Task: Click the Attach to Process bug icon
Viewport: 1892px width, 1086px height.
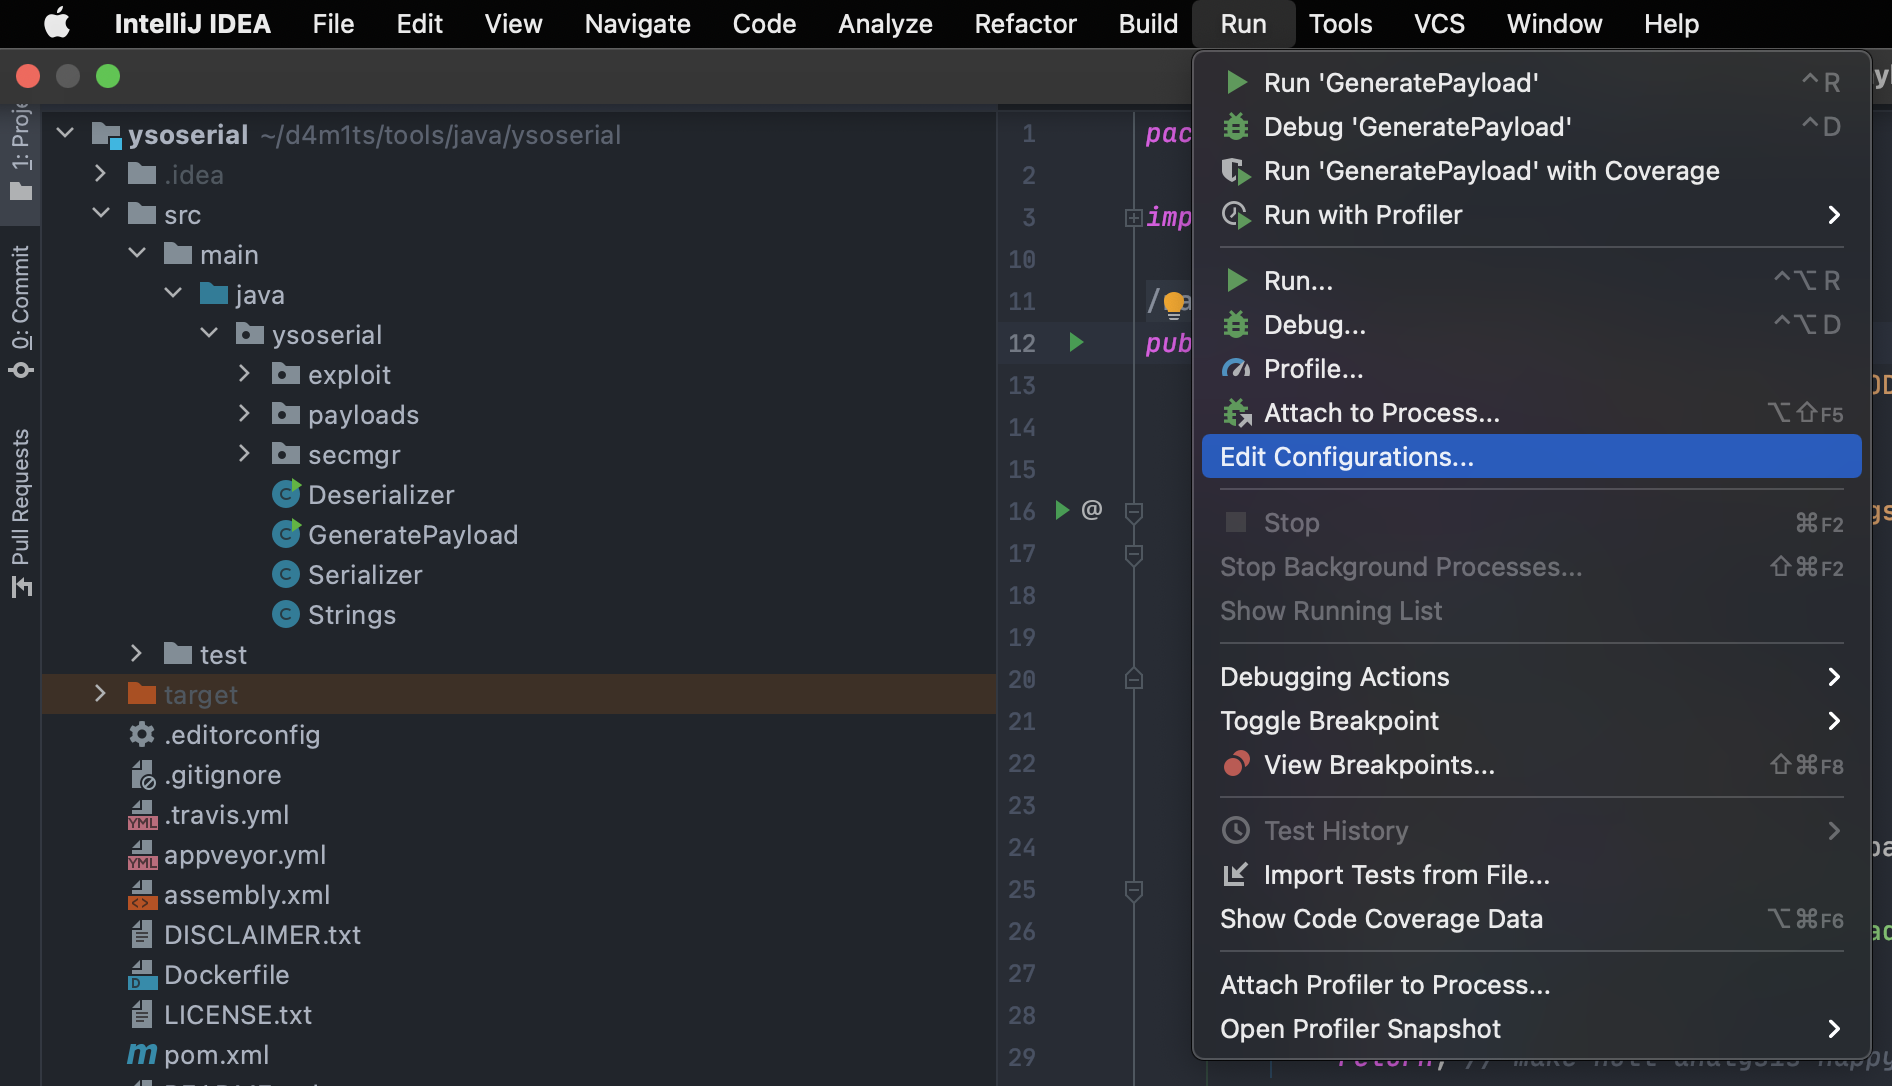Action: (1236, 413)
